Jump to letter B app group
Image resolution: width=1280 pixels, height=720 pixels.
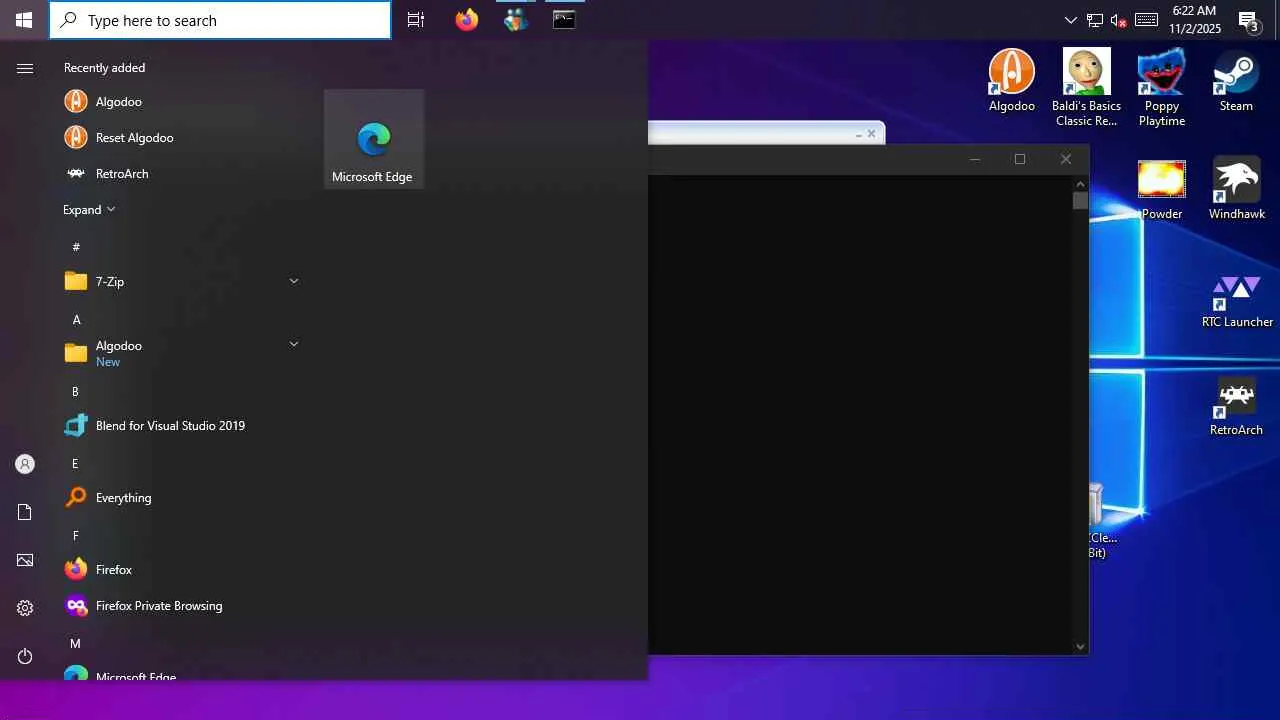click(75, 392)
